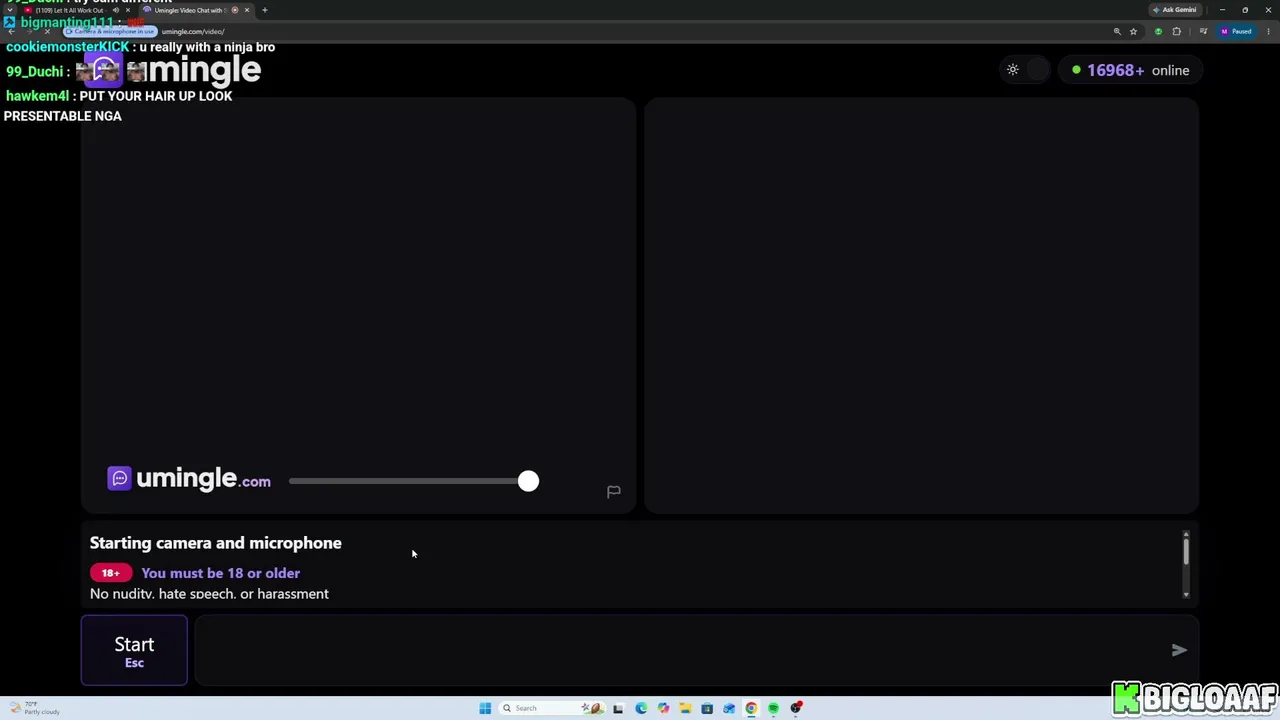Click the 16968+ online counter
The height and width of the screenshot is (720, 1280).
tap(1129, 70)
